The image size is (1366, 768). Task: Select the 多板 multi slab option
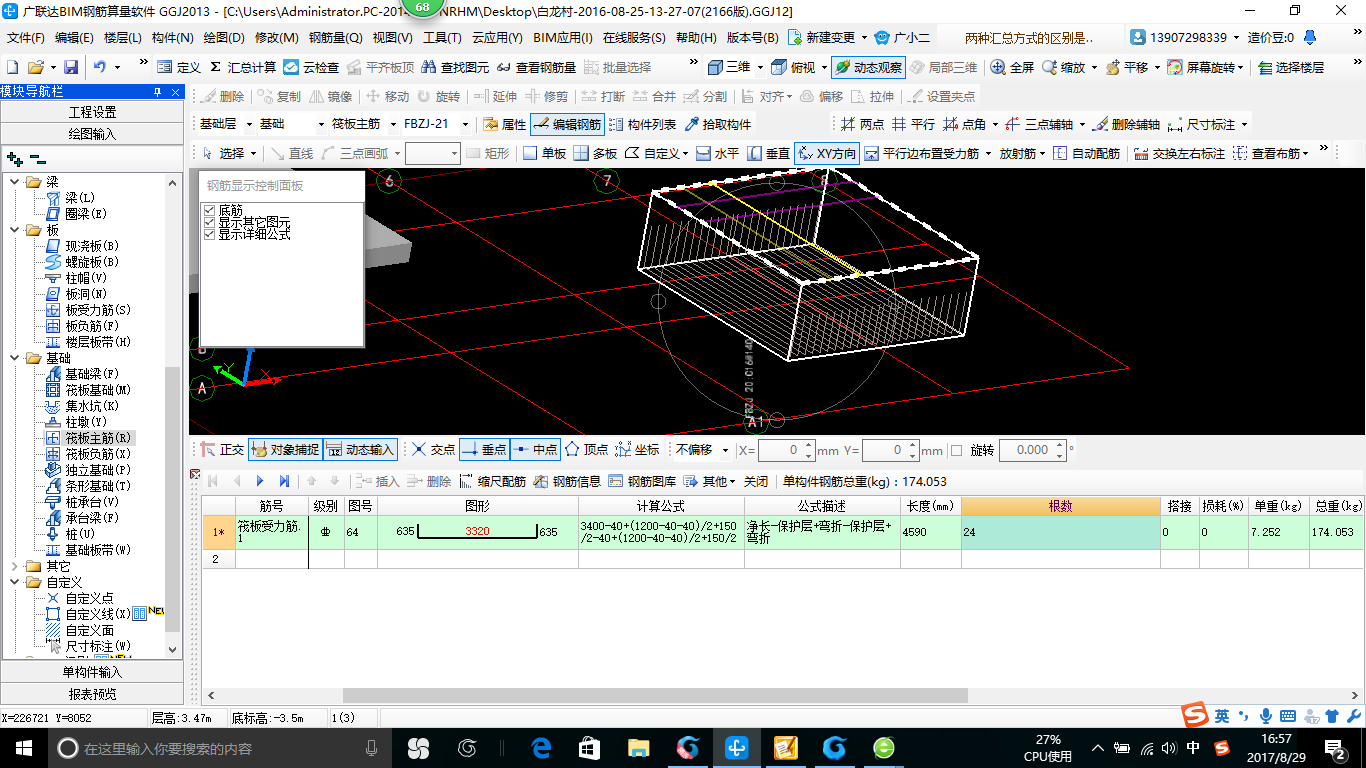point(596,153)
